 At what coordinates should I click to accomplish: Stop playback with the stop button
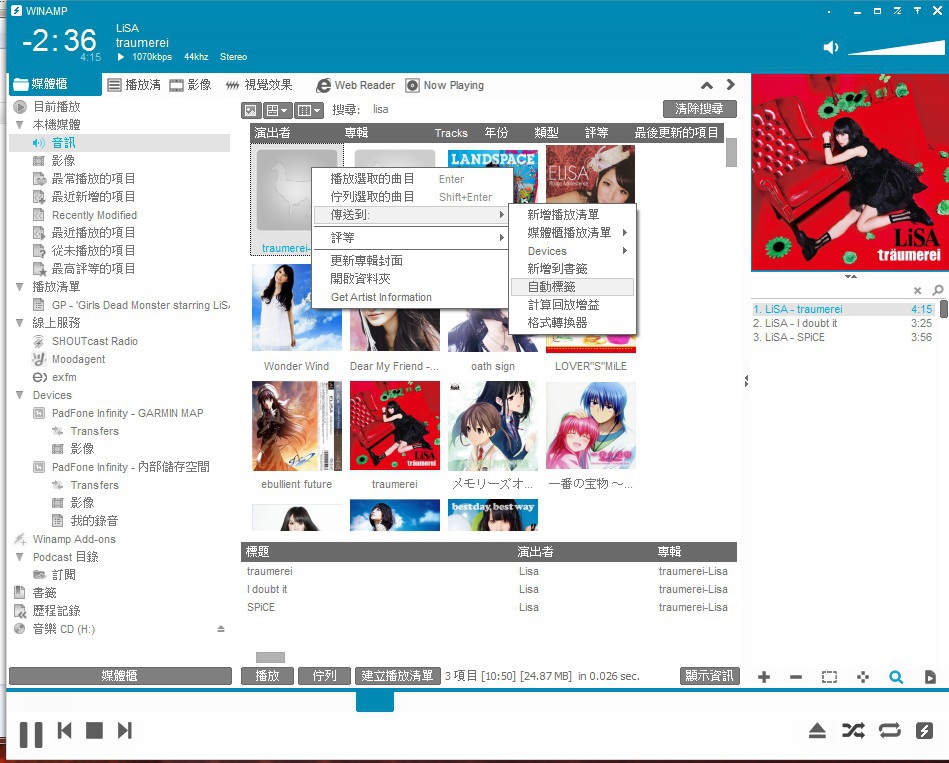coord(94,730)
